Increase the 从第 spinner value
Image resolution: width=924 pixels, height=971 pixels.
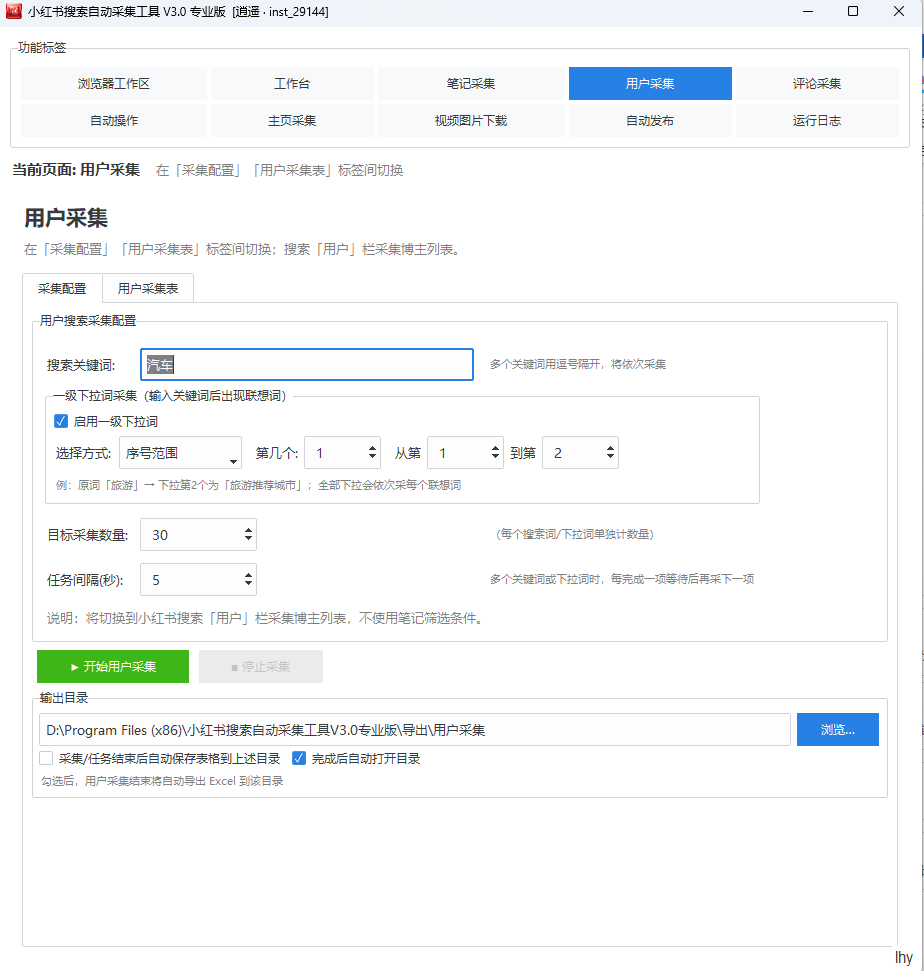point(495,448)
